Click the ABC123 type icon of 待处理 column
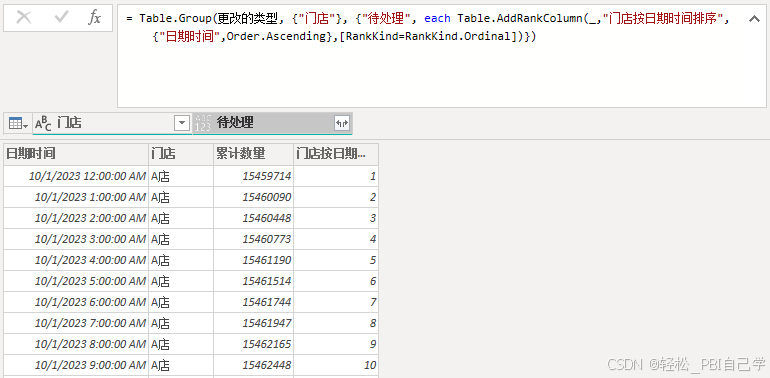770x378 pixels. point(203,123)
